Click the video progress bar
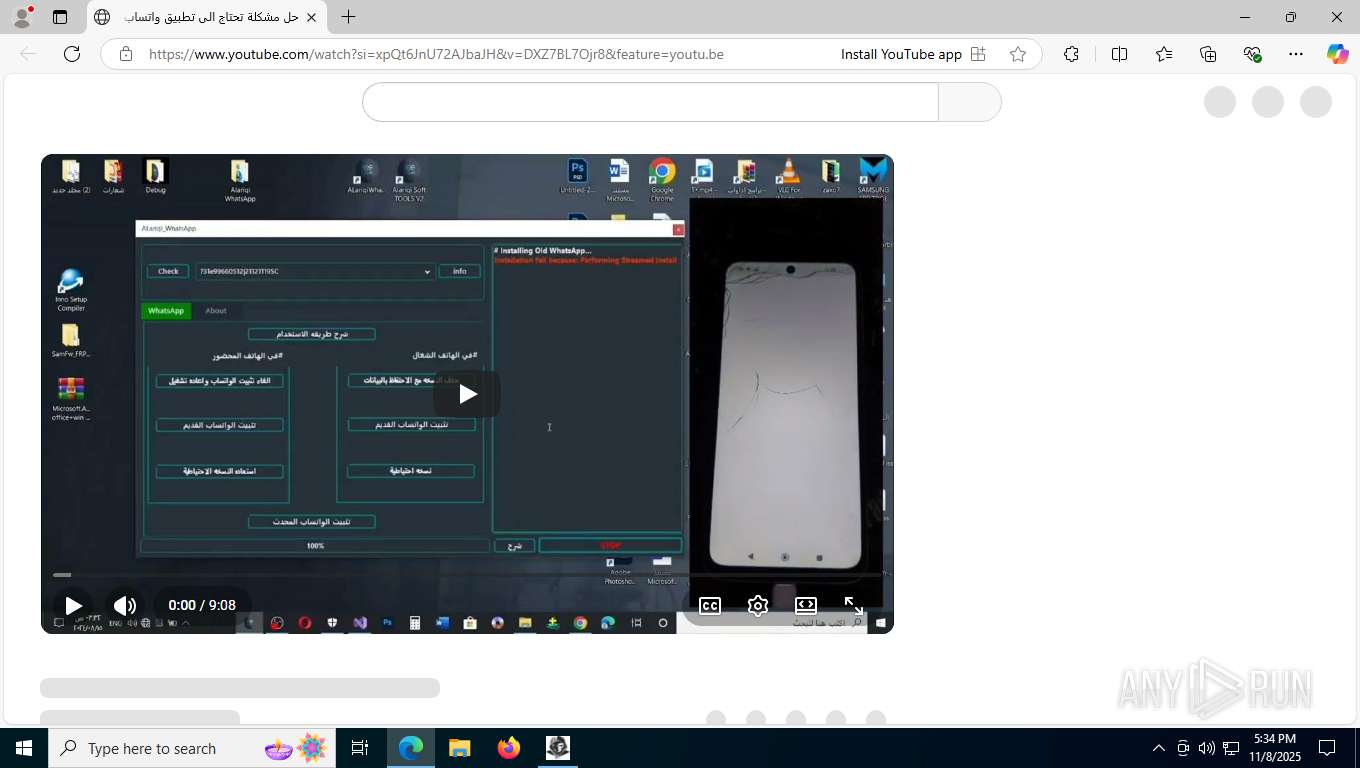The width and height of the screenshot is (1360, 768). [467, 575]
